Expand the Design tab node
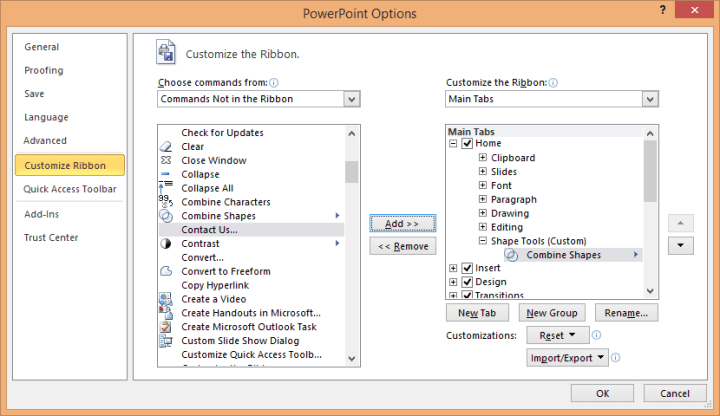This screenshot has height=416, width=720. (x=453, y=282)
